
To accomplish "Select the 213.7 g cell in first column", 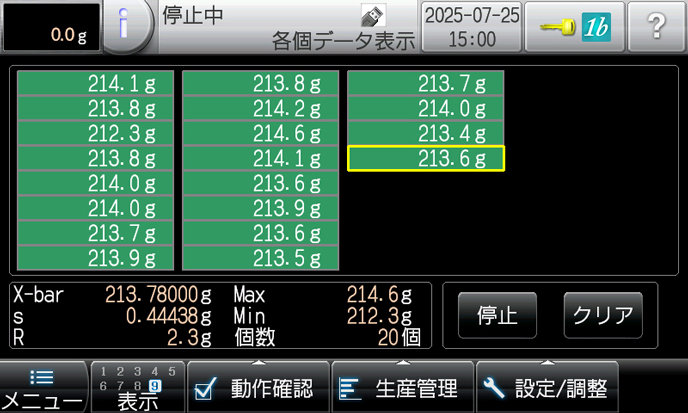I will [95, 233].
